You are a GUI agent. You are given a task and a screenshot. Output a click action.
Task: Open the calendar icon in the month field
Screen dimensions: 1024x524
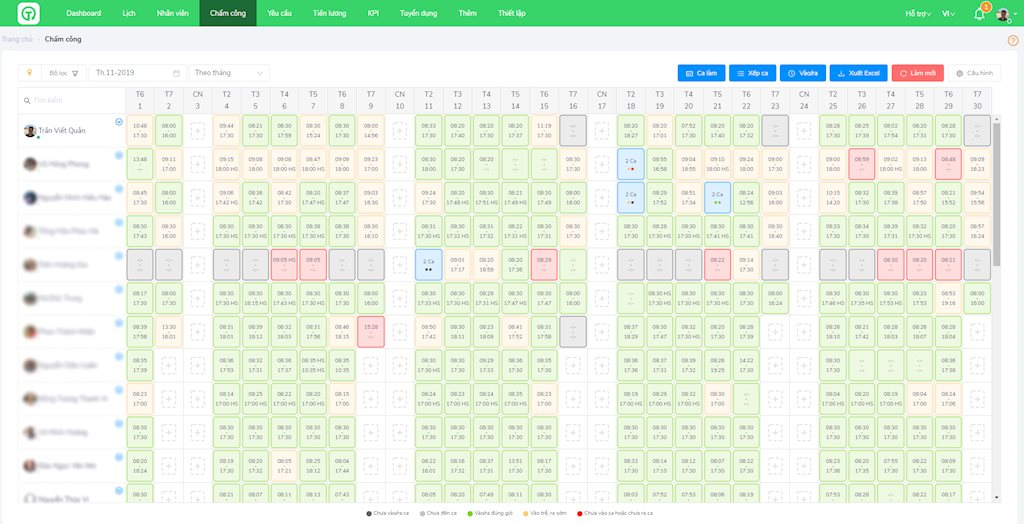[x=176, y=73]
